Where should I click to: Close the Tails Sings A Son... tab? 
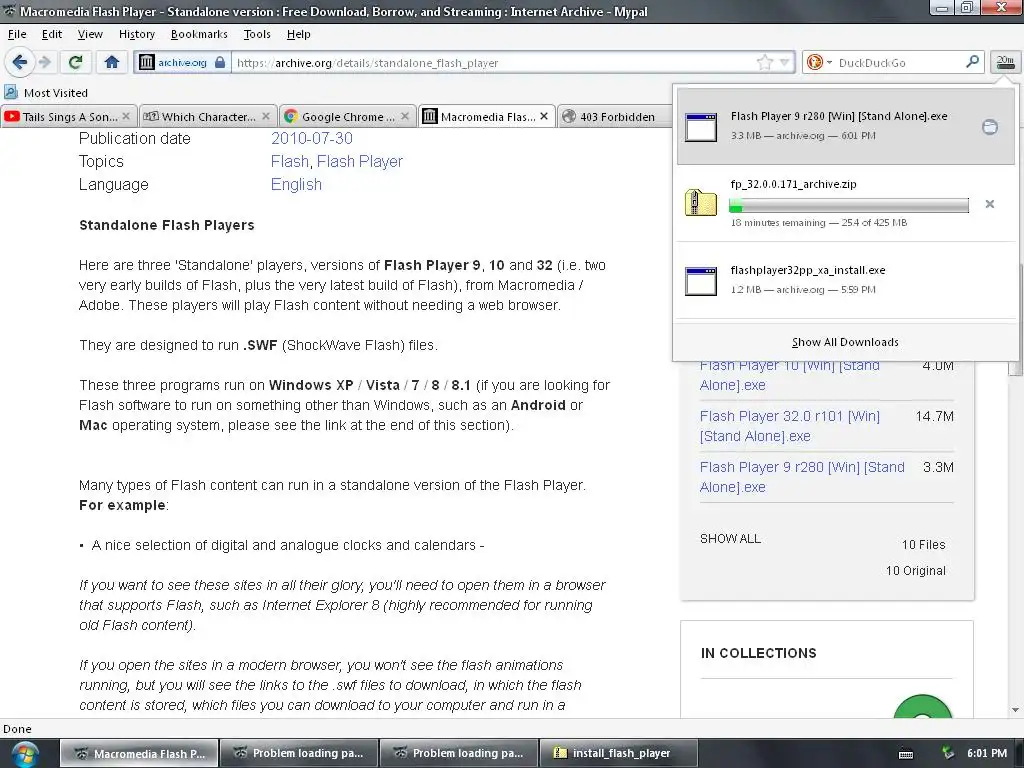(x=126, y=116)
